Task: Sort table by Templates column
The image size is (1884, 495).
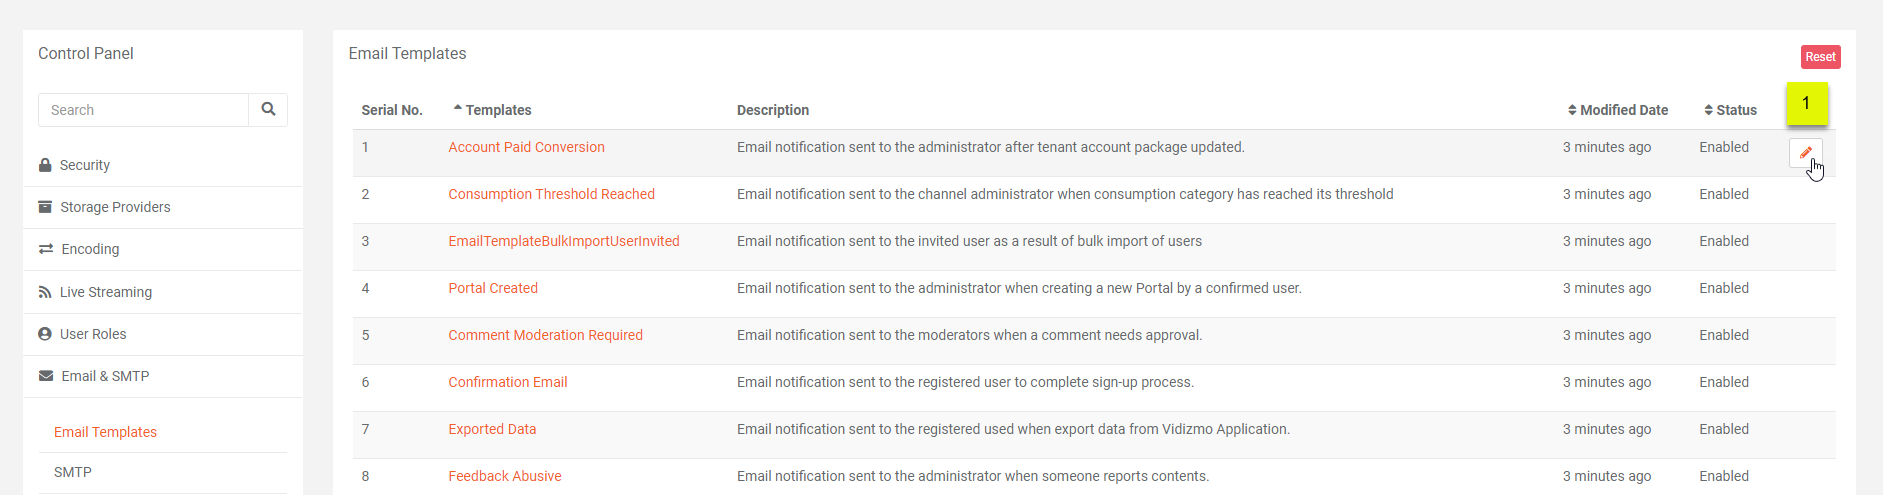Action: [x=497, y=110]
